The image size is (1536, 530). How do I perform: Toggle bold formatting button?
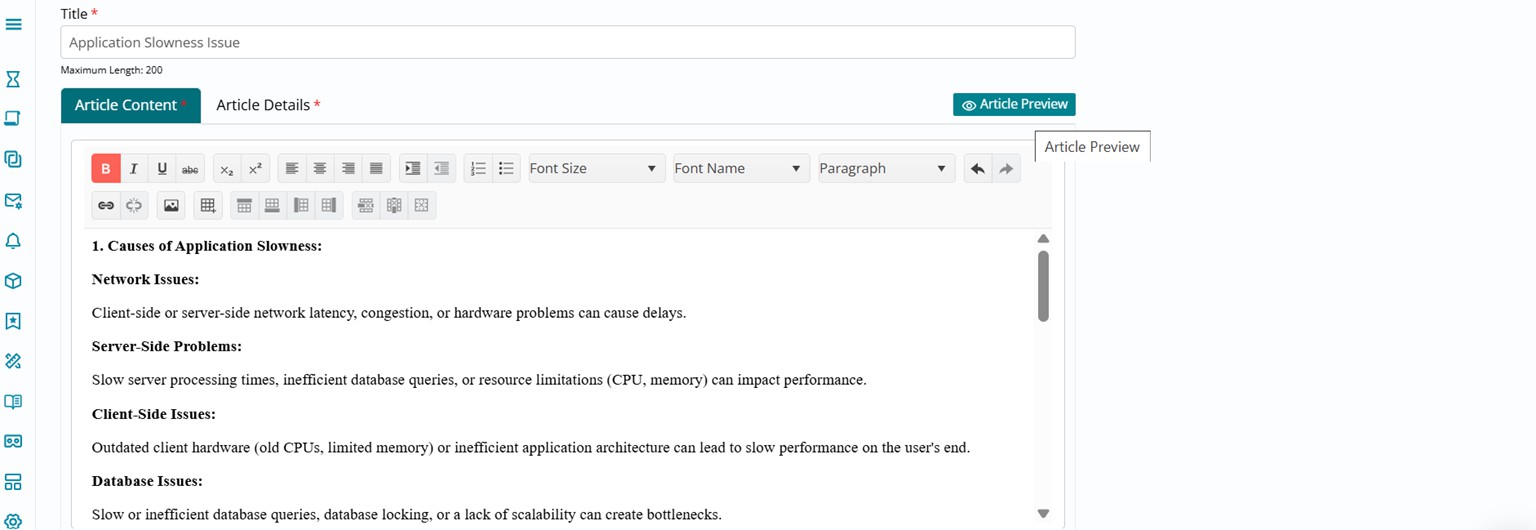click(106, 168)
